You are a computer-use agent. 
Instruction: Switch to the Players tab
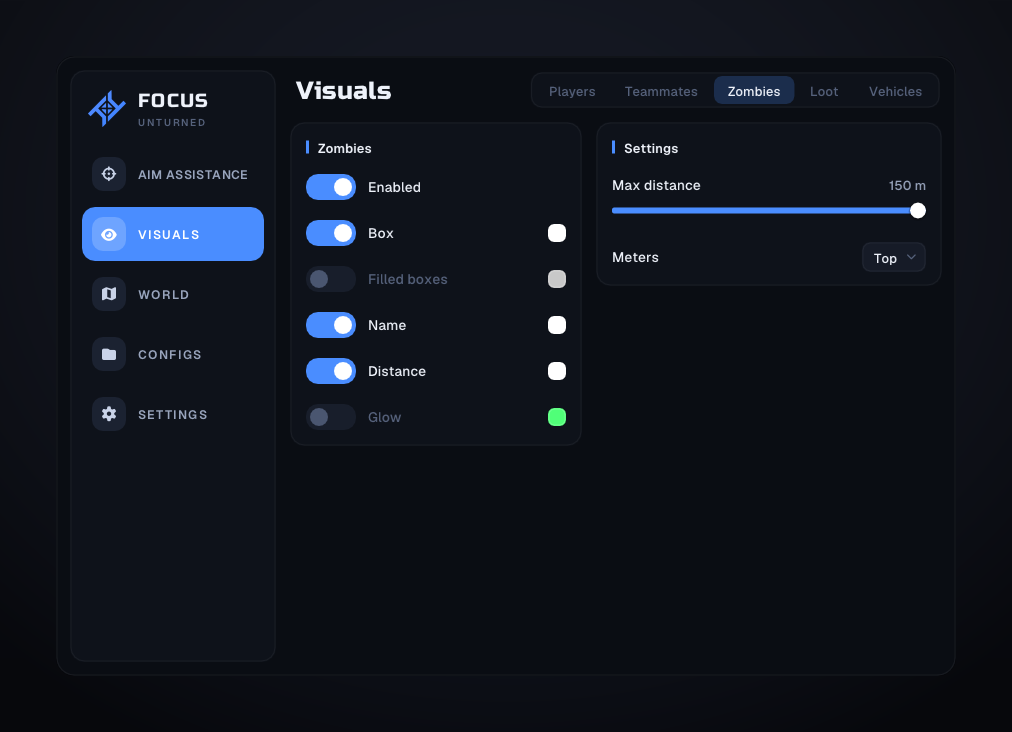pos(572,91)
